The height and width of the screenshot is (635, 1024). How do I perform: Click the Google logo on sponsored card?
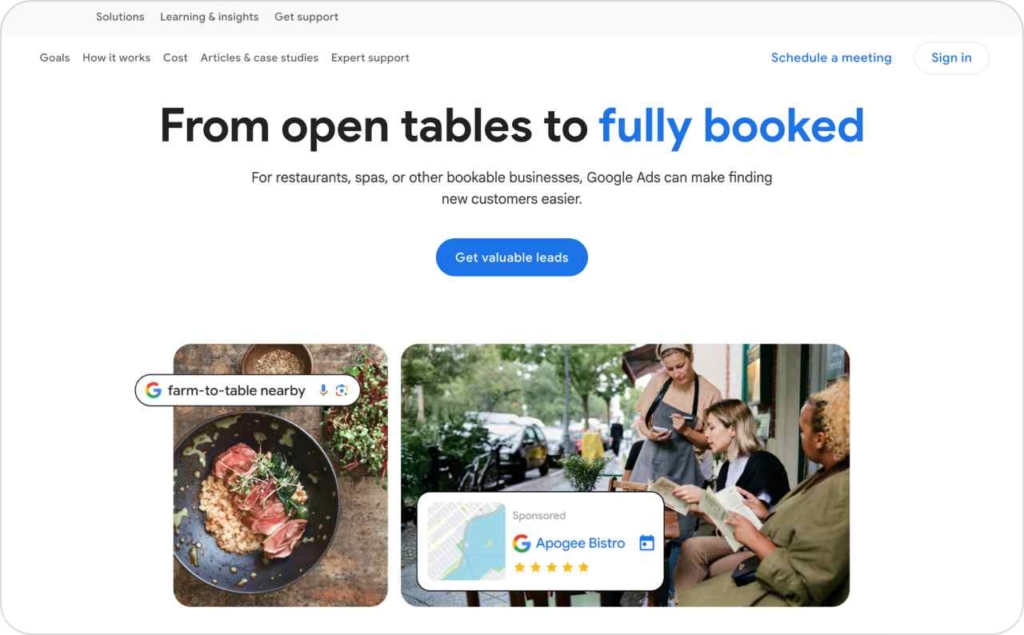[521, 543]
